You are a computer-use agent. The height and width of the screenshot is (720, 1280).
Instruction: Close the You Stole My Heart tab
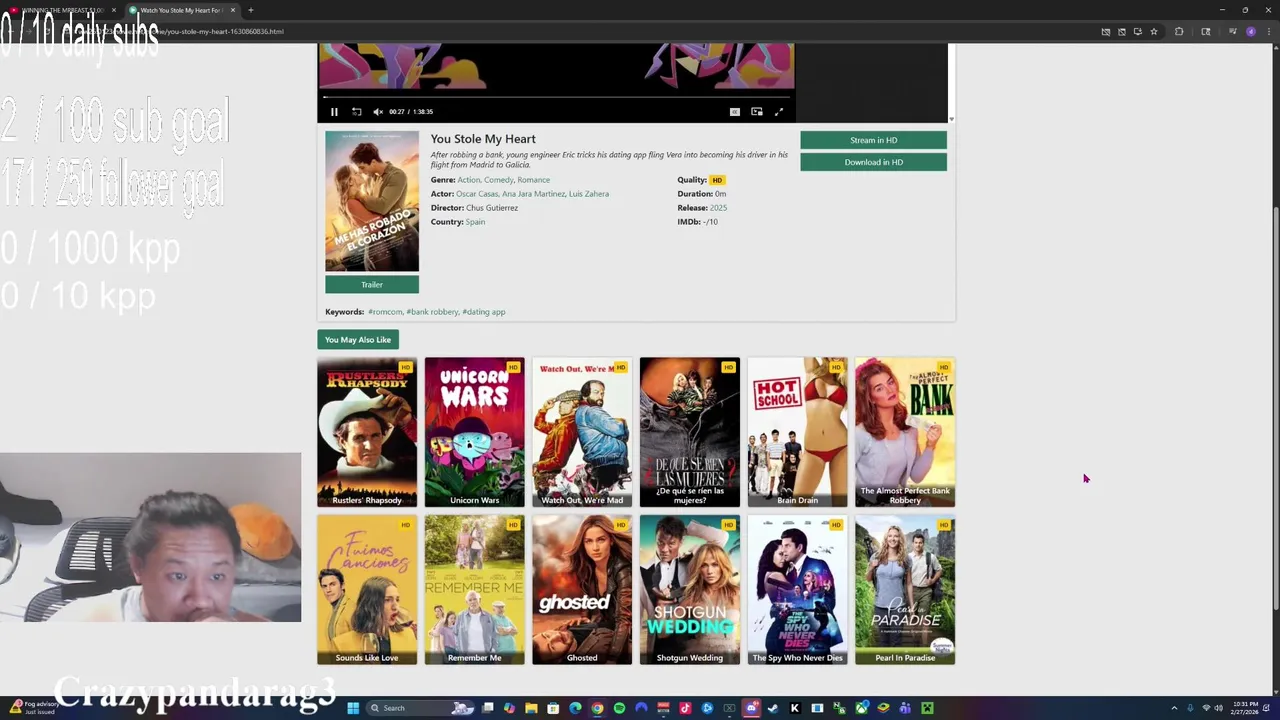coord(233,10)
